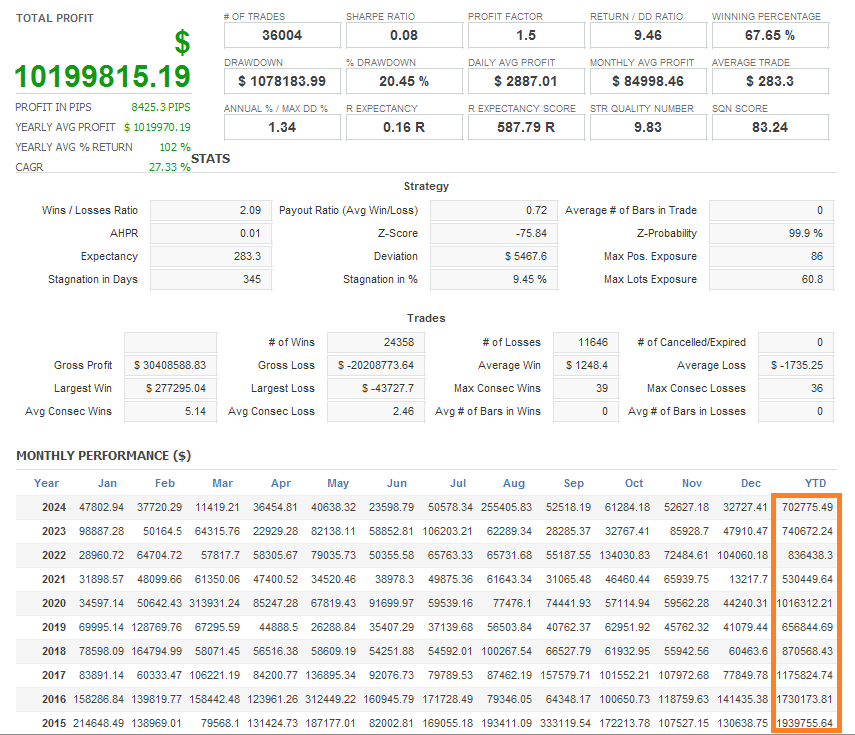Screen dimensions: 855x735
Task: Click Winning Percentage value 67.65 %
Action: click(770, 35)
